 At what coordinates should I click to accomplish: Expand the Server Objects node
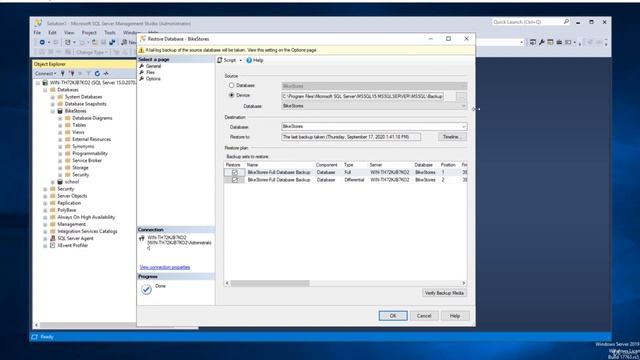(x=45, y=196)
